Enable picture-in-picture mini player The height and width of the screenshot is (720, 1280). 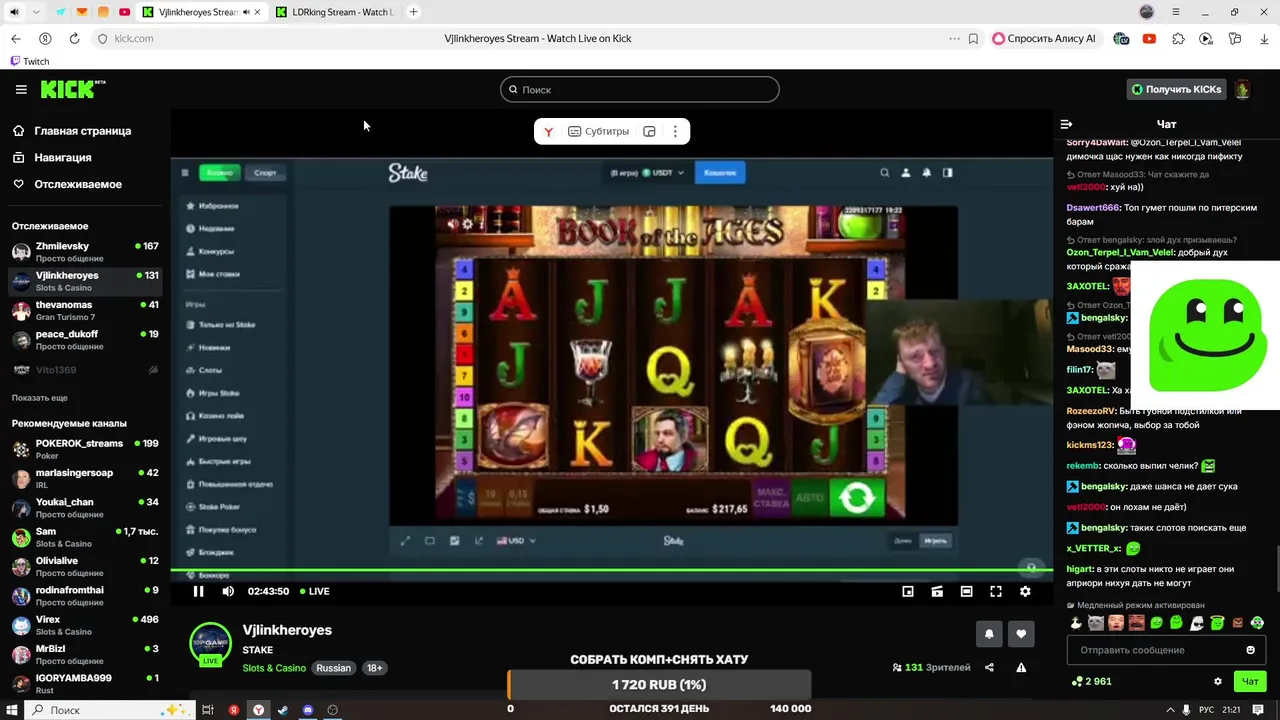[908, 591]
